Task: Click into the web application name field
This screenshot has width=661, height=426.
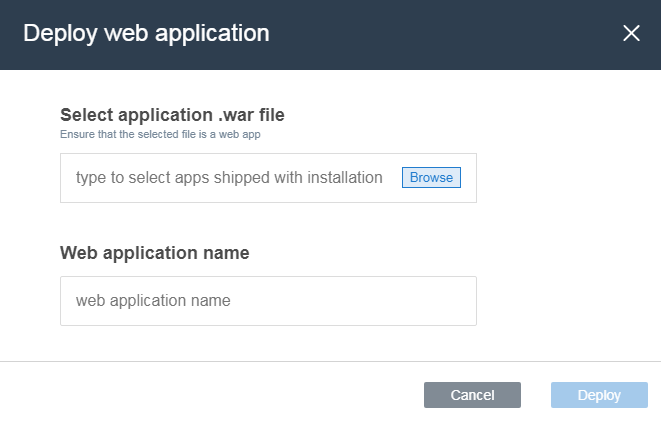Action: pos(268,301)
